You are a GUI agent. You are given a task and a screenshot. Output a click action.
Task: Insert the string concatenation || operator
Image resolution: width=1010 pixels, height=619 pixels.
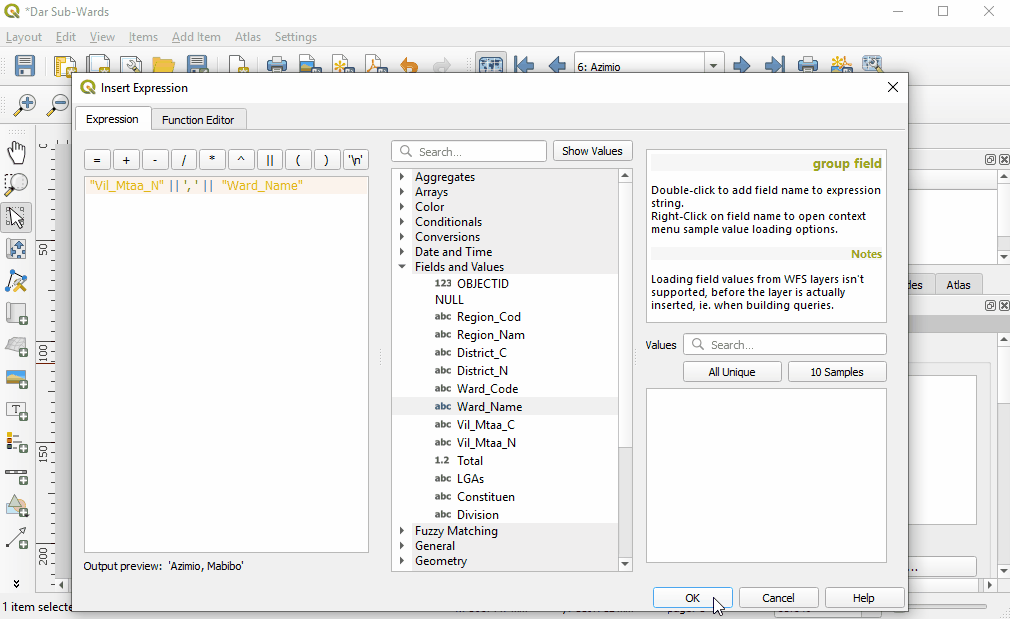pyautogui.click(x=269, y=160)
